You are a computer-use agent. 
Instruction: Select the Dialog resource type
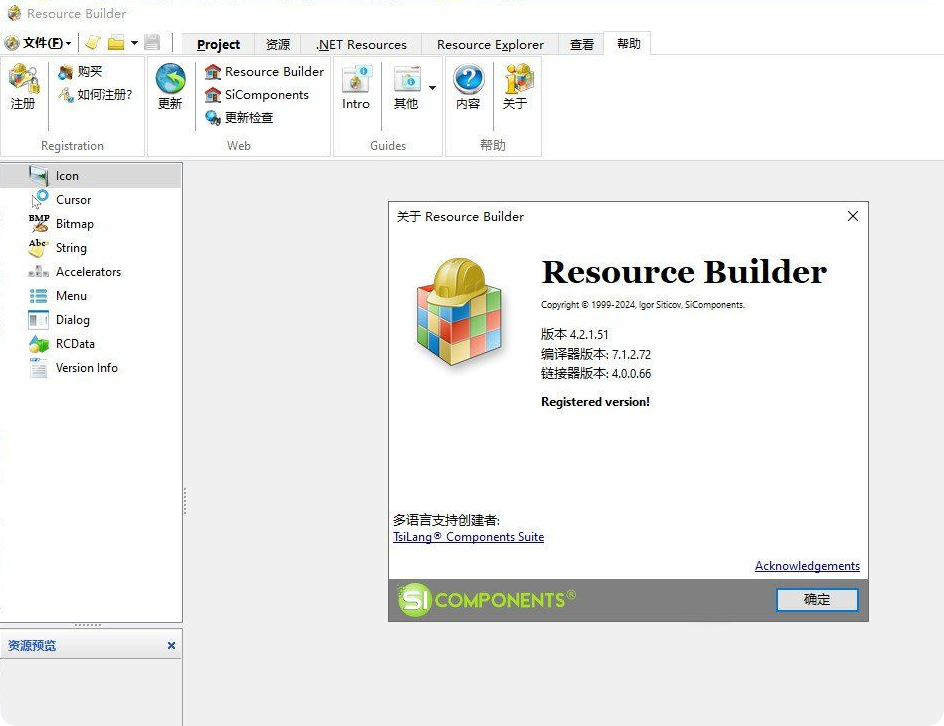click(x=91, y=320)
